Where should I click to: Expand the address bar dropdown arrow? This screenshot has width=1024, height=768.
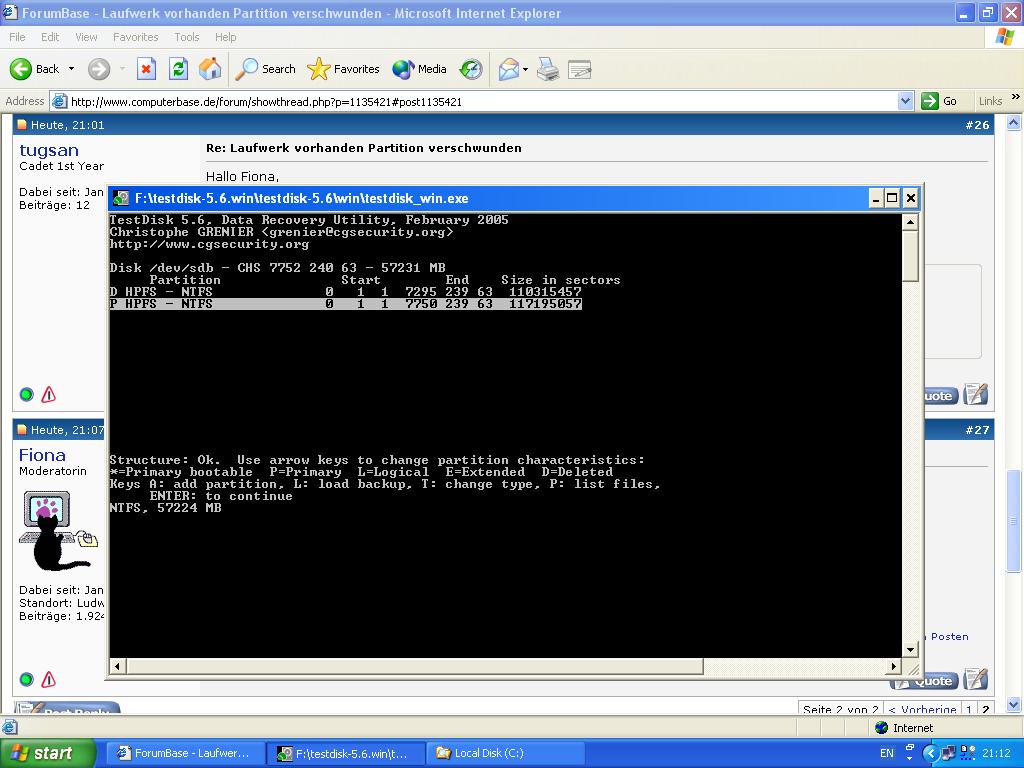[905, 101]
